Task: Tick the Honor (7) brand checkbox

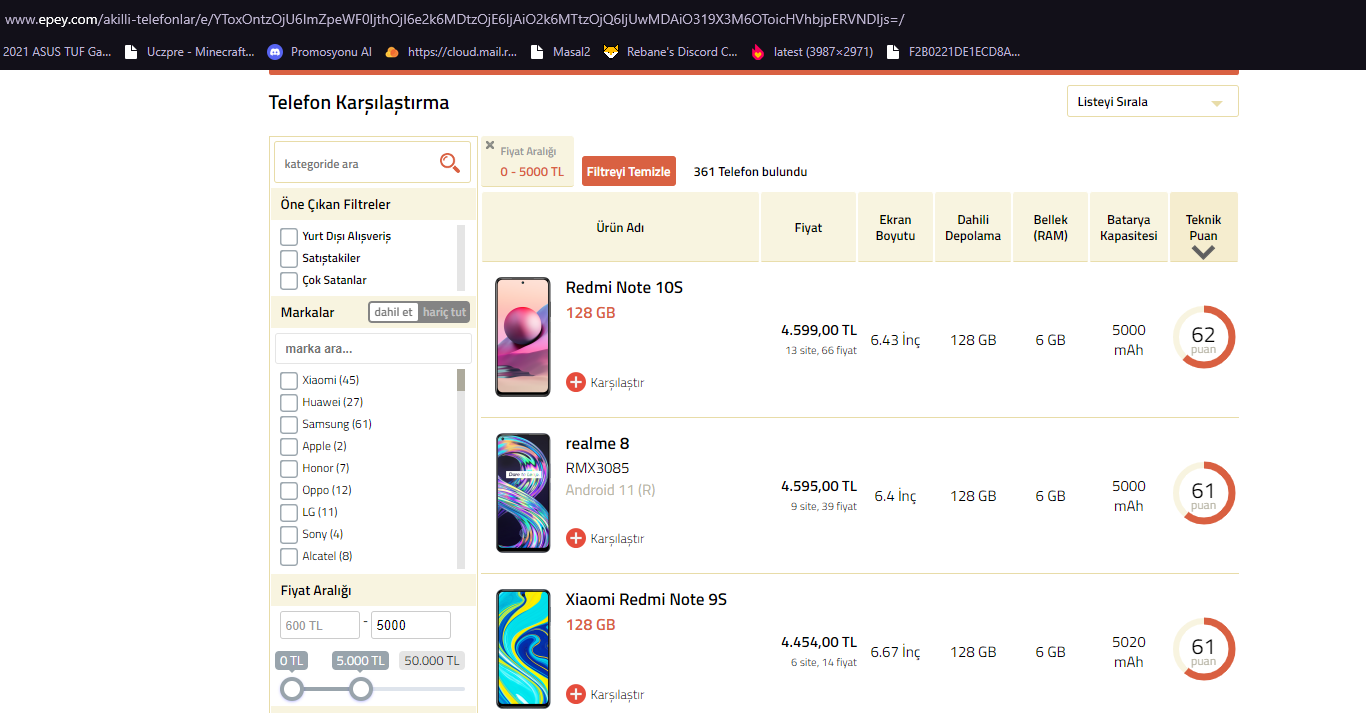Action: pyautogui.click(x=289, y=469)
